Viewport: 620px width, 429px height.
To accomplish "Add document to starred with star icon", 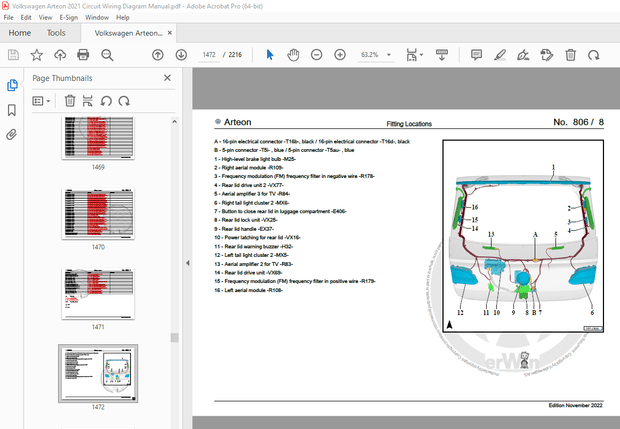I will 37,55.
